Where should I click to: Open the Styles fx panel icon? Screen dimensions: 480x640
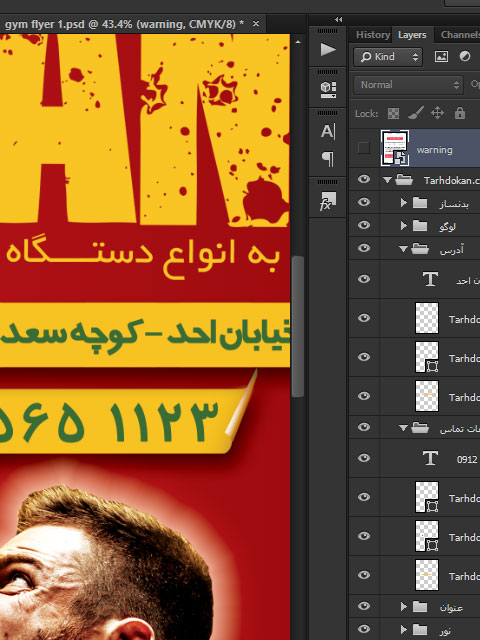click(328, 201)
